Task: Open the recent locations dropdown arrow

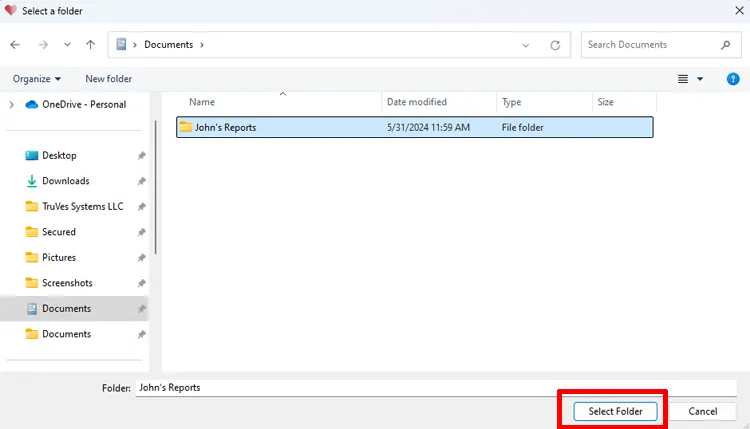Action: click(67, 45)
